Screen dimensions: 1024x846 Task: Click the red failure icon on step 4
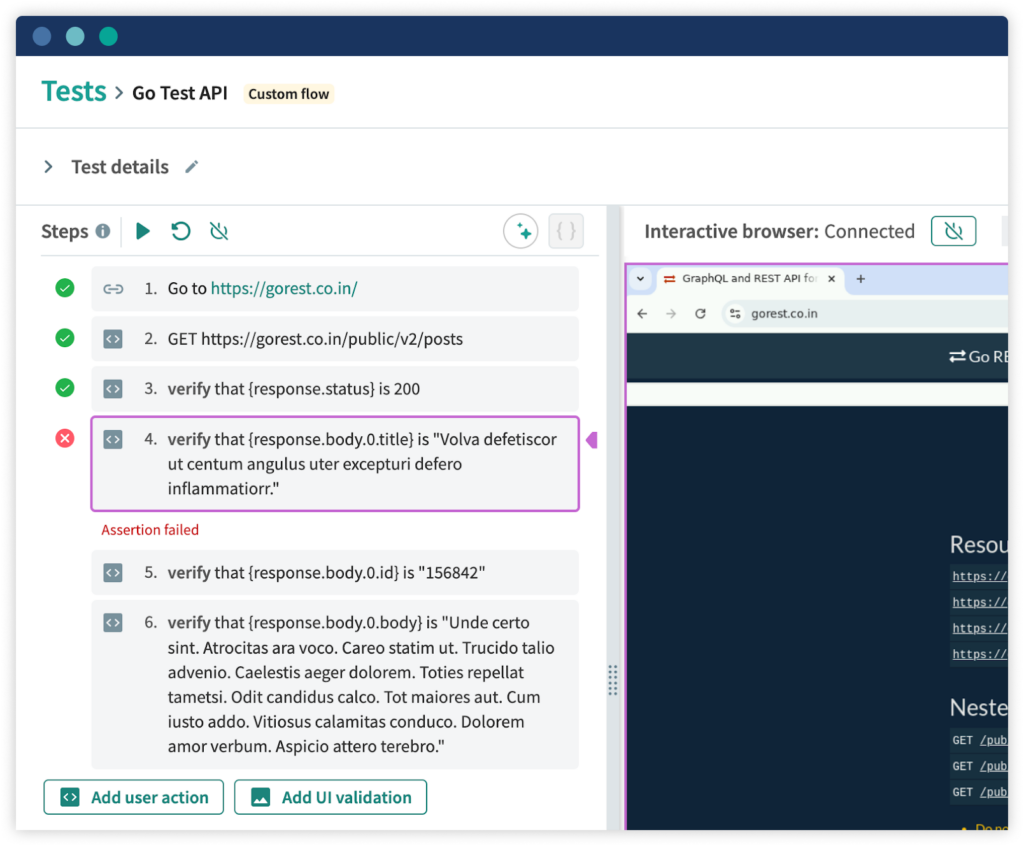pos(64,438)
